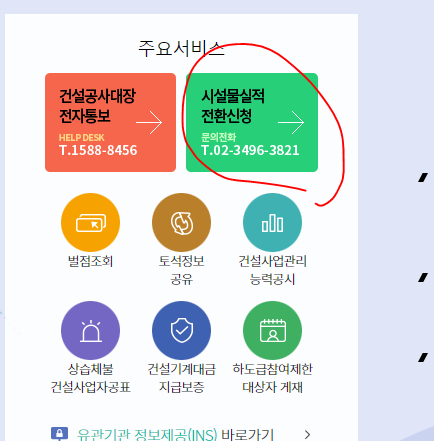Open the 하도급참여제한 대상자 게재 green calendar icon
Image resolution: width=434 pixels, height=441 pixels.
(x=272, y=330)
